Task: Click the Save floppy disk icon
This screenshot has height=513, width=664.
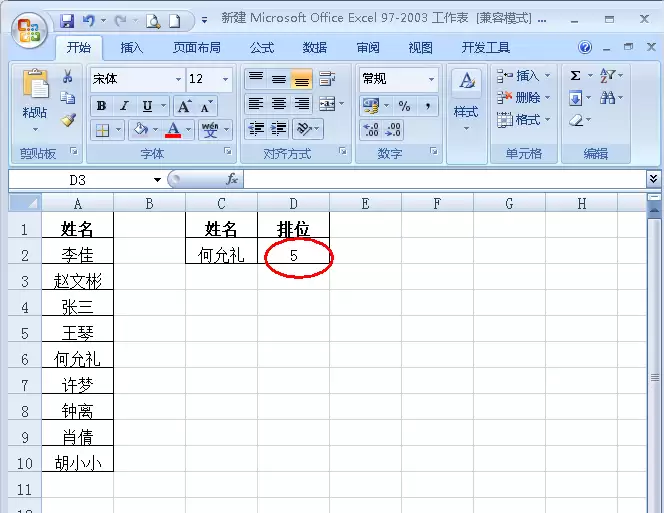Action: tap(67, 21)
